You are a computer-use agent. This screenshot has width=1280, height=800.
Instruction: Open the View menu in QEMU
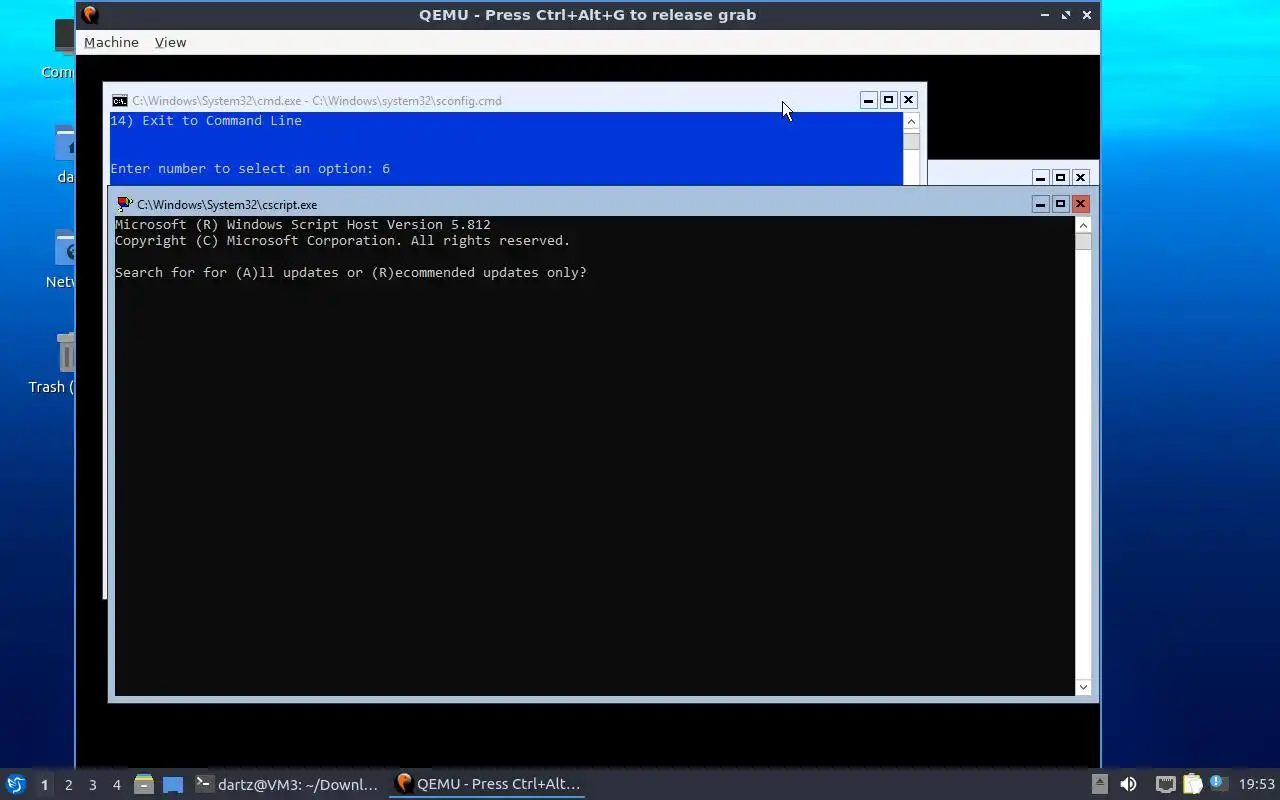(170, 42)
